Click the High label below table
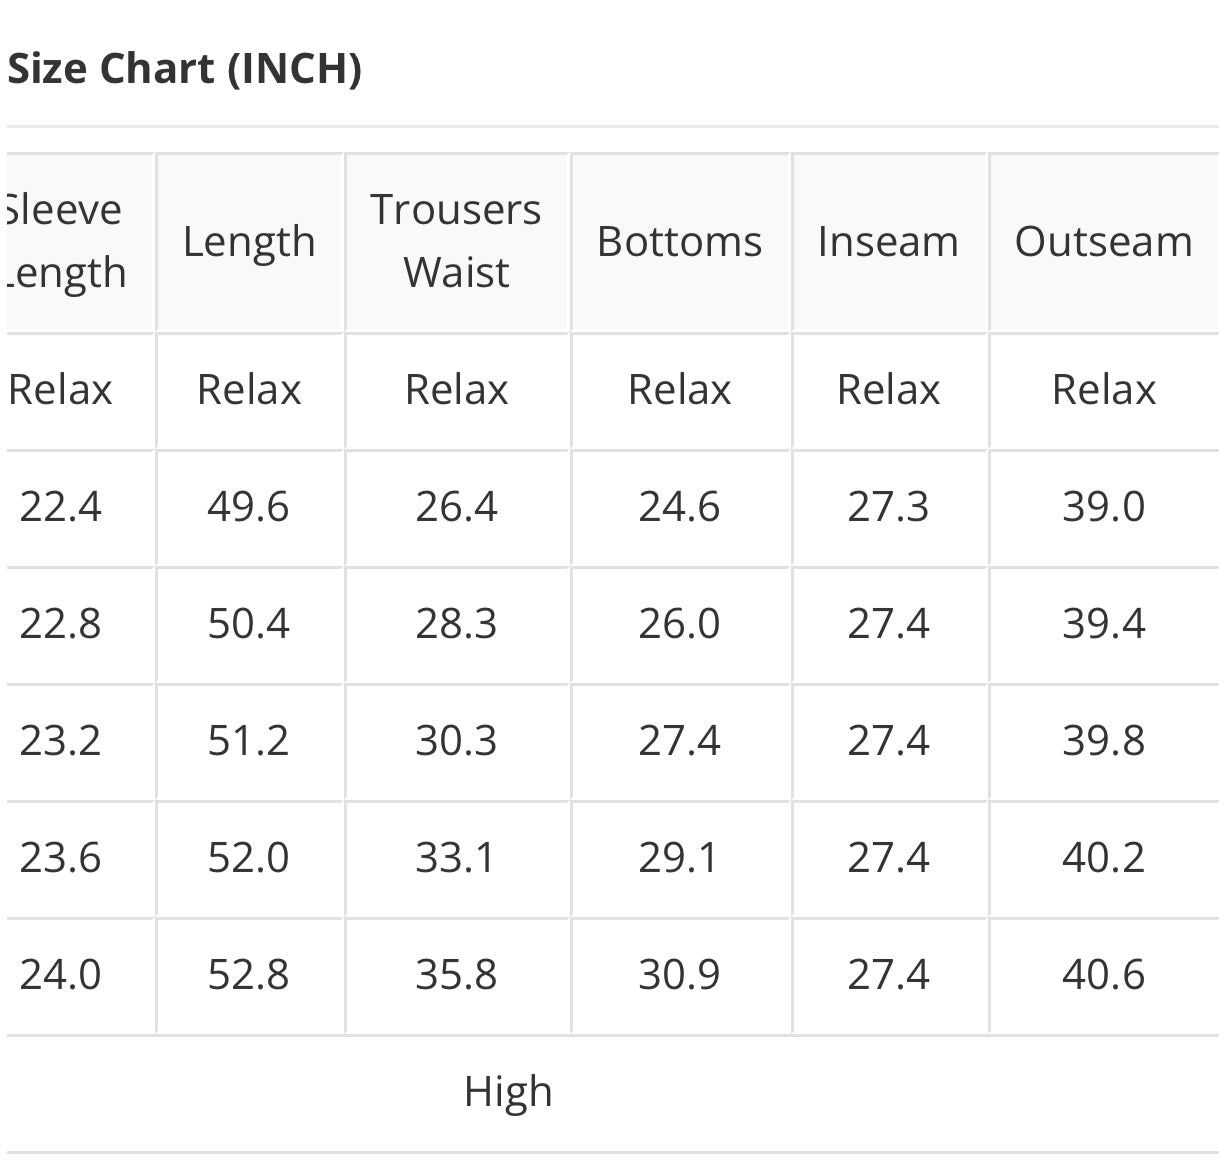This screenshot has height=1162, width=1219. (508, 1092)
